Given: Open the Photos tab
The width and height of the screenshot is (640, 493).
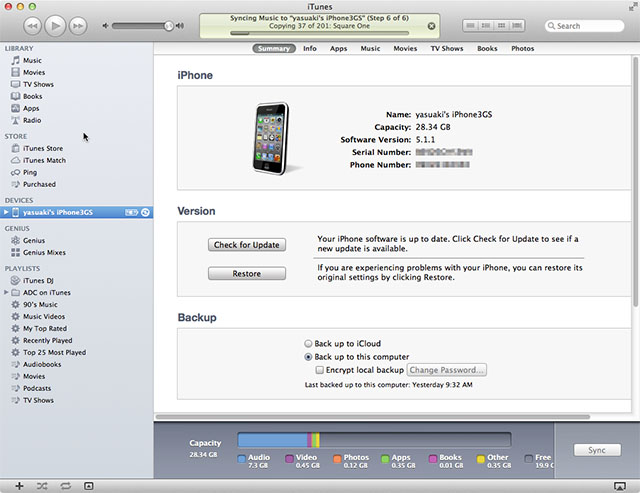Looking at the screenshot, I should pyautogui.click(x=522, y=48).
